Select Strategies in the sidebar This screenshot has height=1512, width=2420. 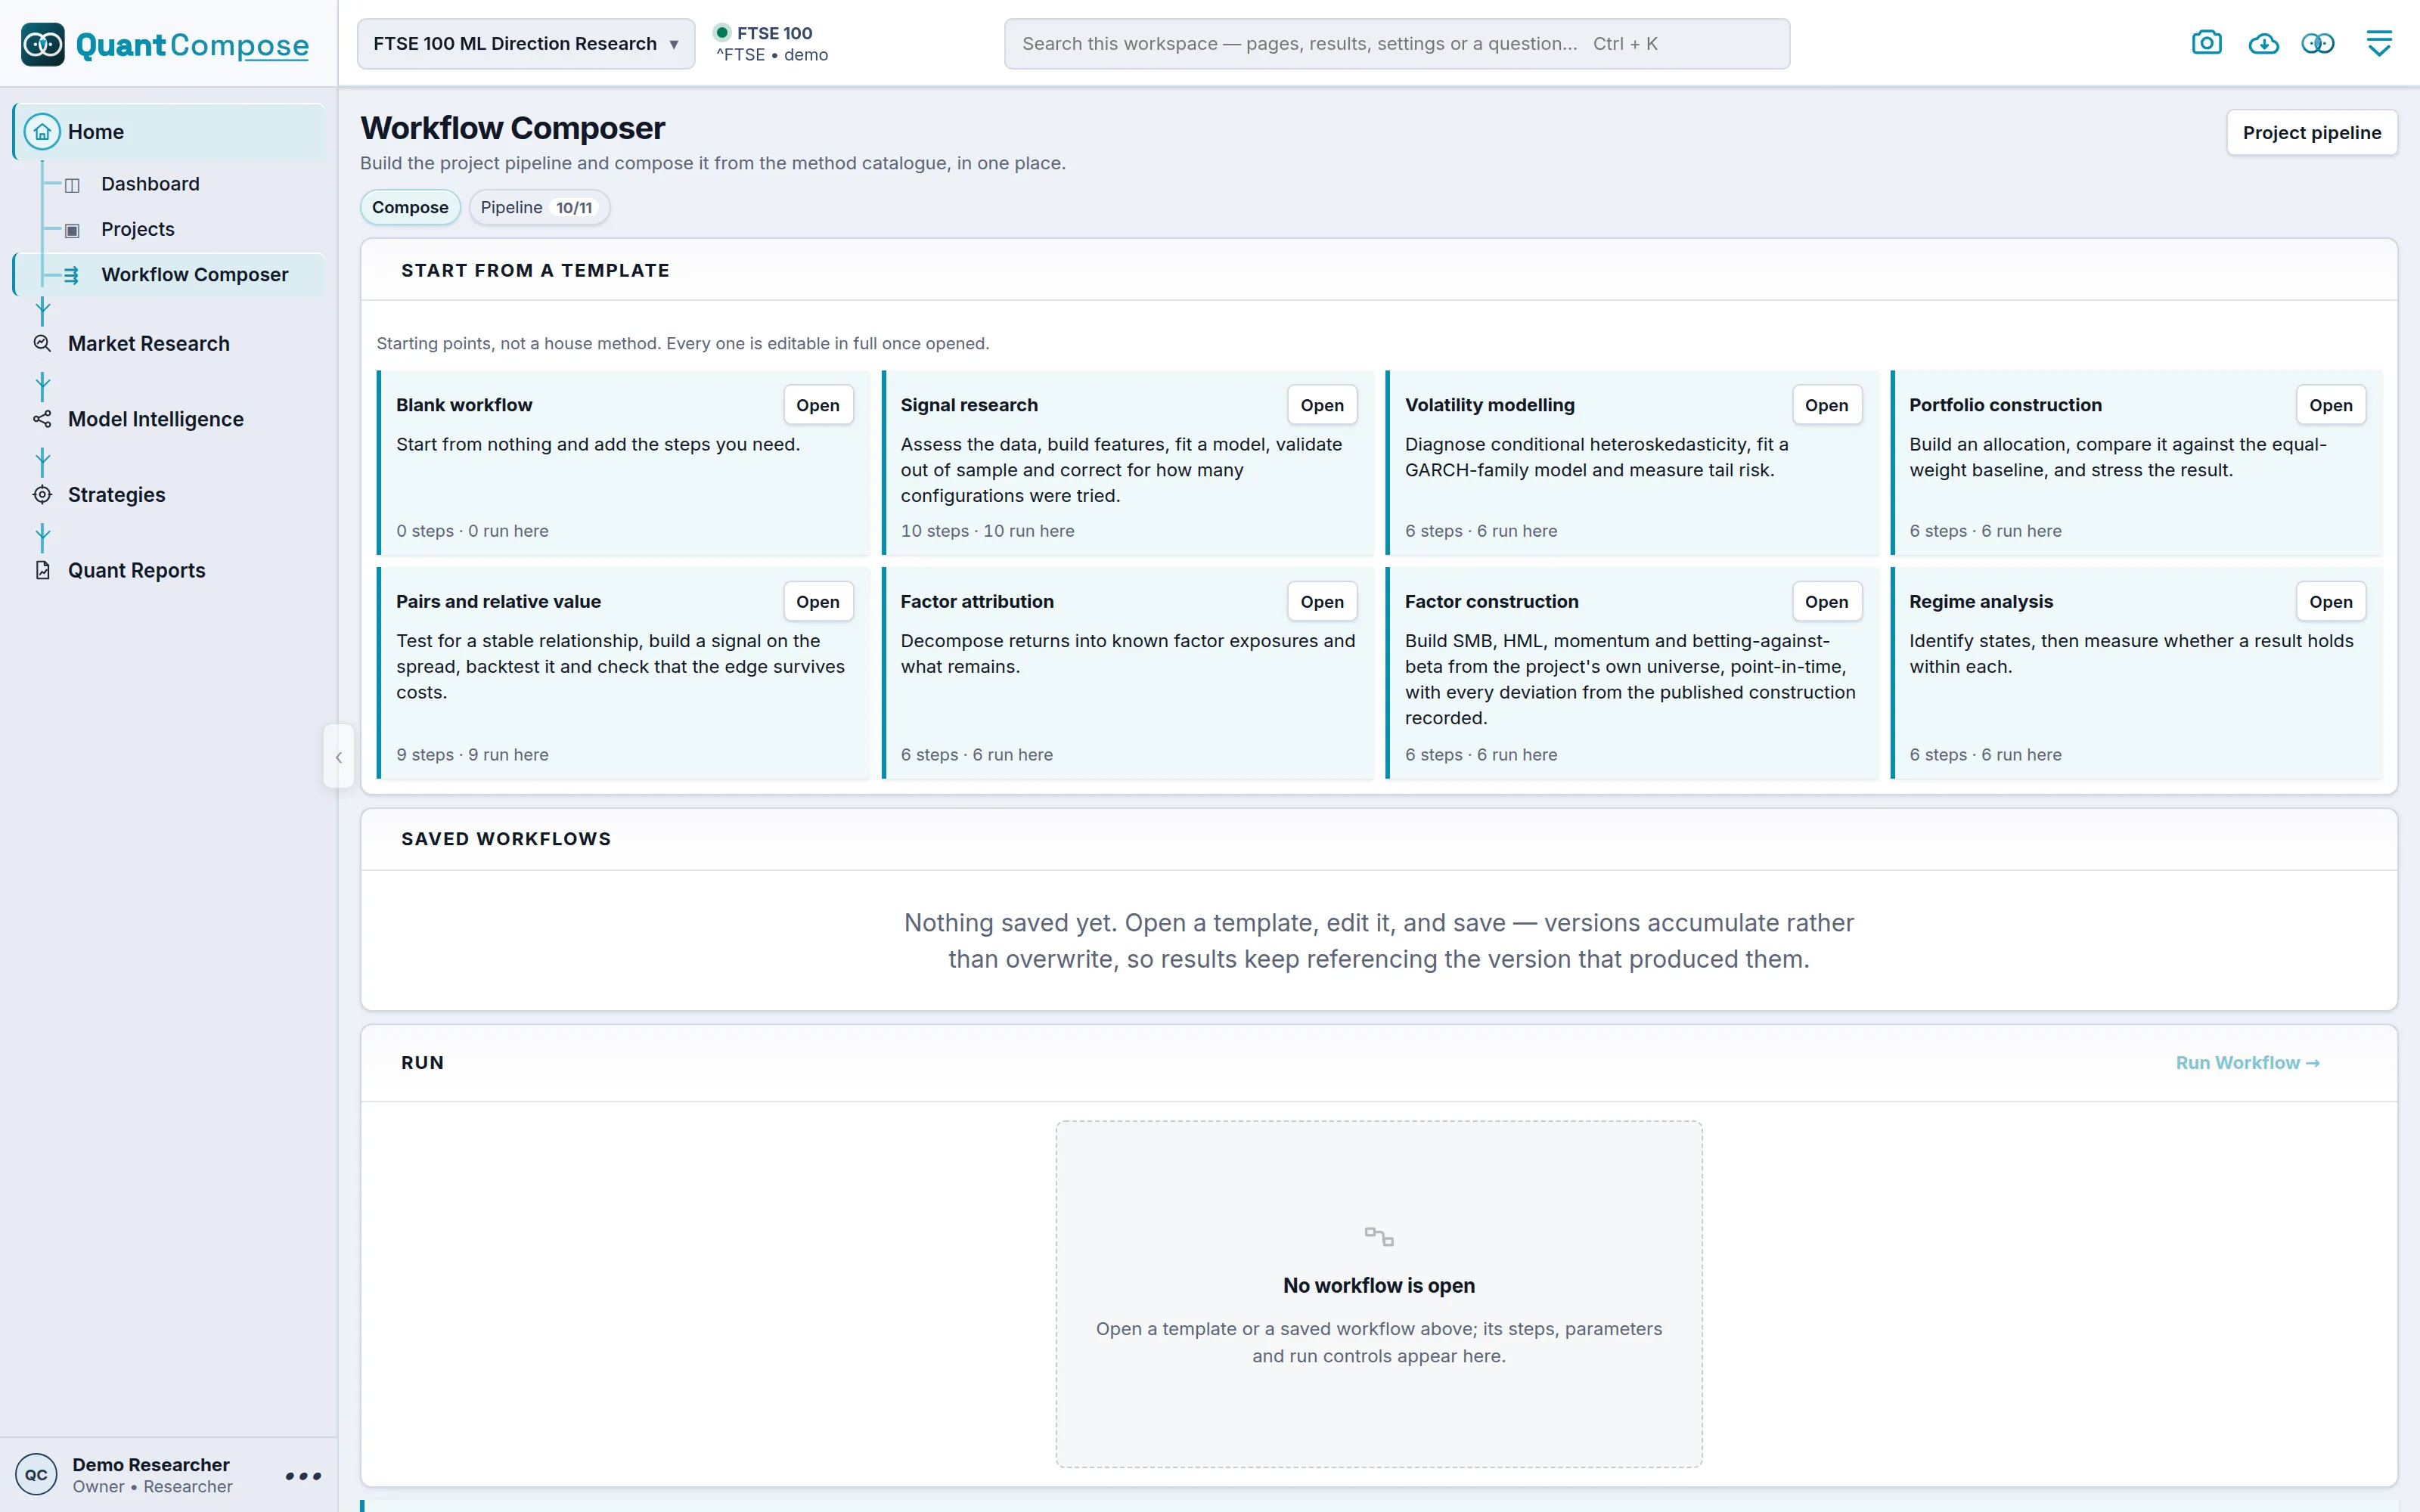click(x=116, y=494)
